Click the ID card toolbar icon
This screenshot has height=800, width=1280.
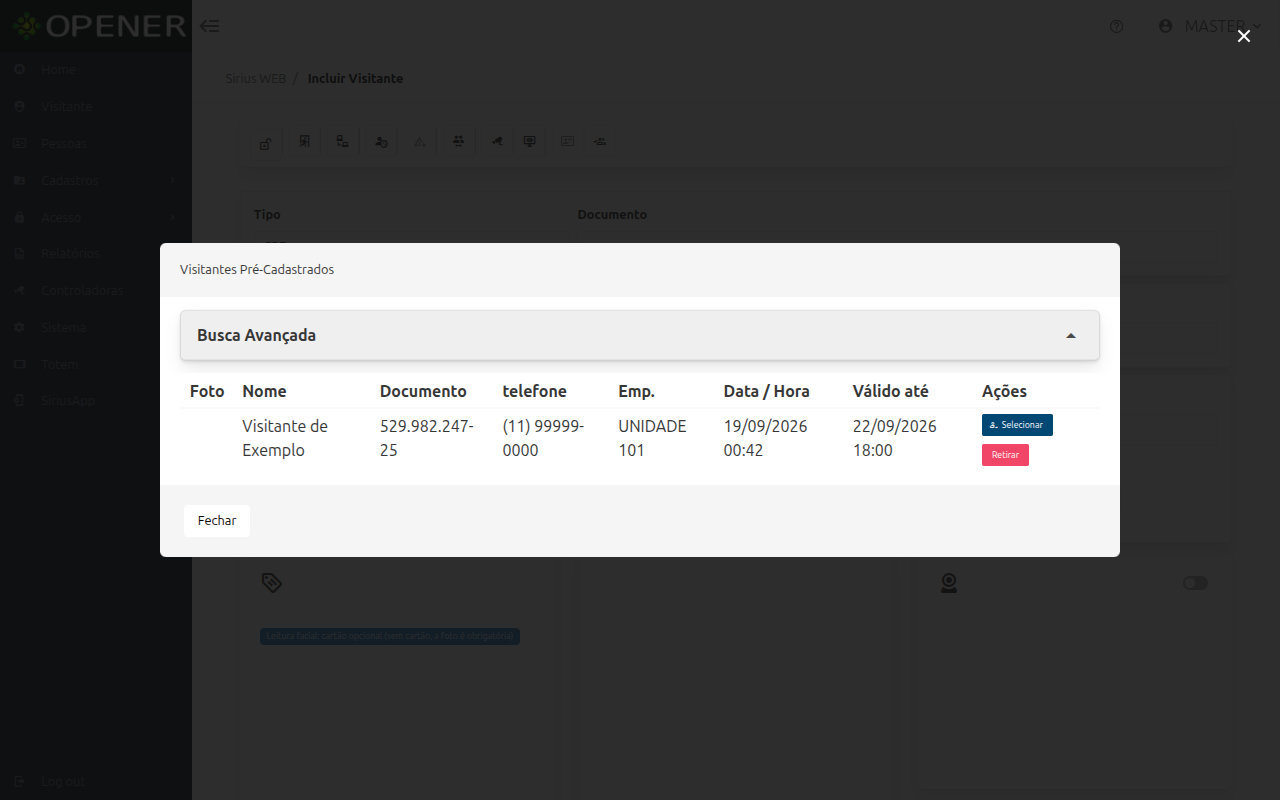pos(567,141)
